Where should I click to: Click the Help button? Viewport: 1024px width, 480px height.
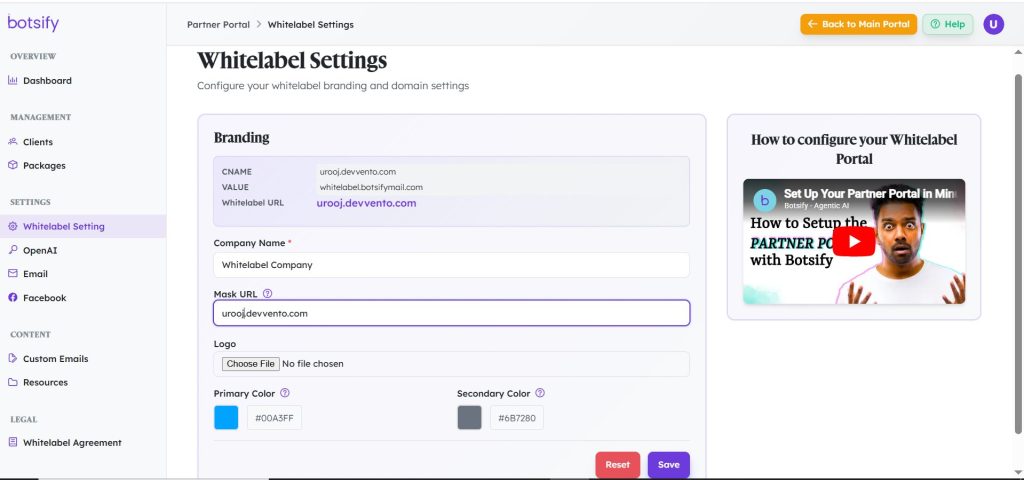(947, 24)
